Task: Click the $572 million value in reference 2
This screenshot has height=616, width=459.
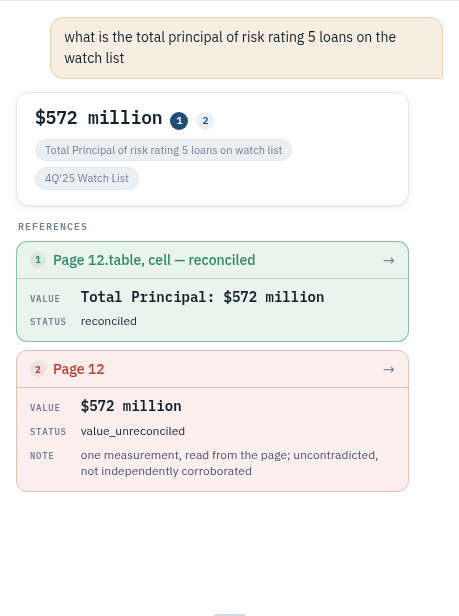Action: tap(131, 406)
